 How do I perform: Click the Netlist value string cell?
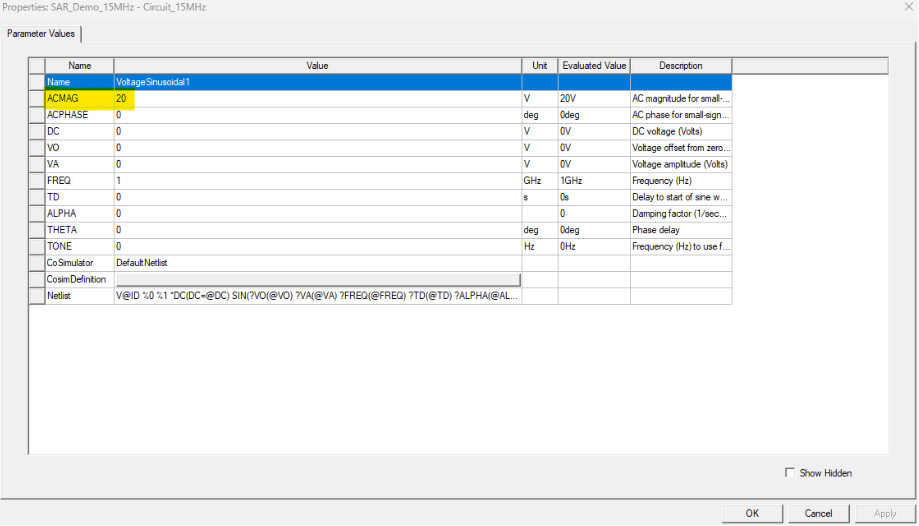point(317,296)
